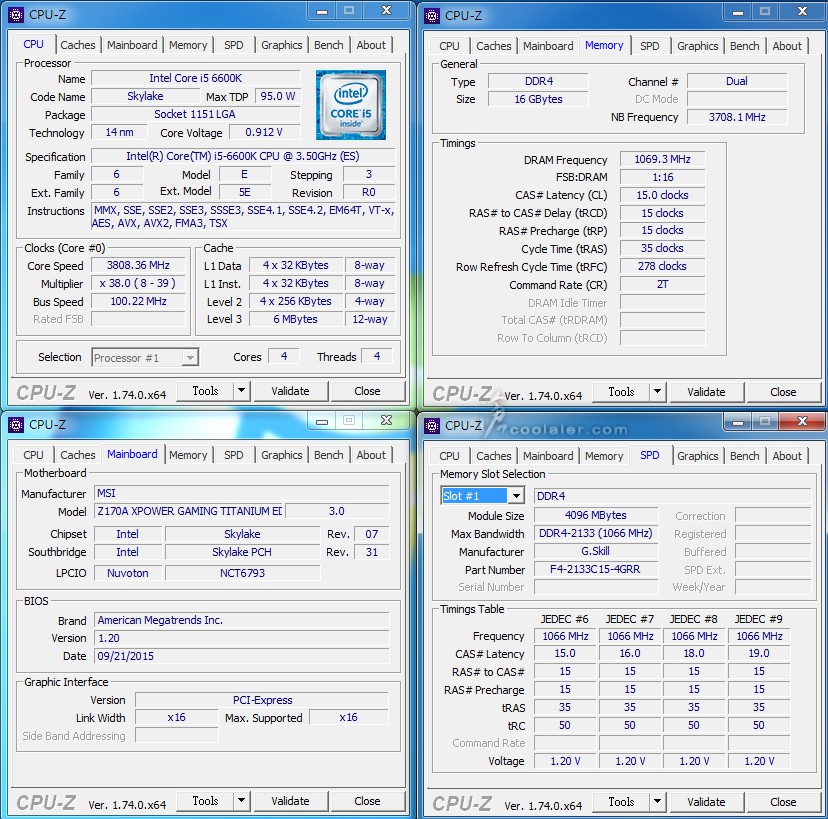Click the NB Frequency value 3708.1 MHz
Viewport: 828px width, 819px height.
[x=737, y=117]
